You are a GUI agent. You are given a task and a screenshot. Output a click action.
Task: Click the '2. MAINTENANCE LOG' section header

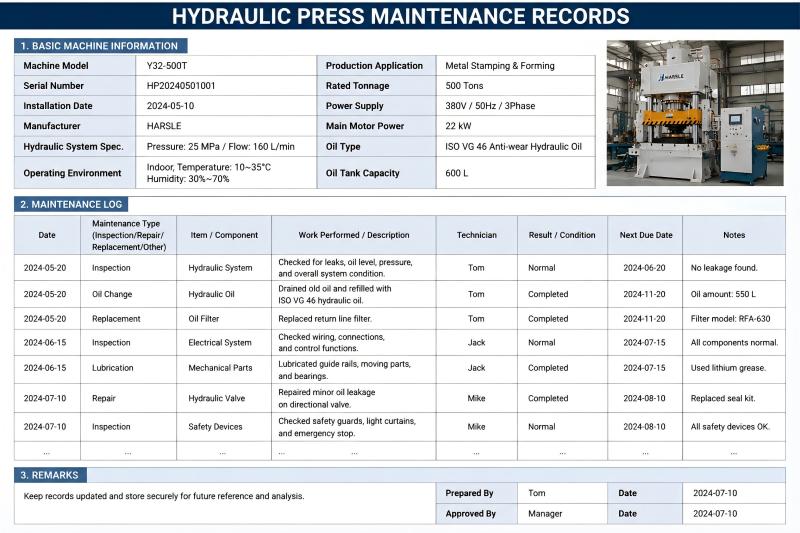(71, 205)
